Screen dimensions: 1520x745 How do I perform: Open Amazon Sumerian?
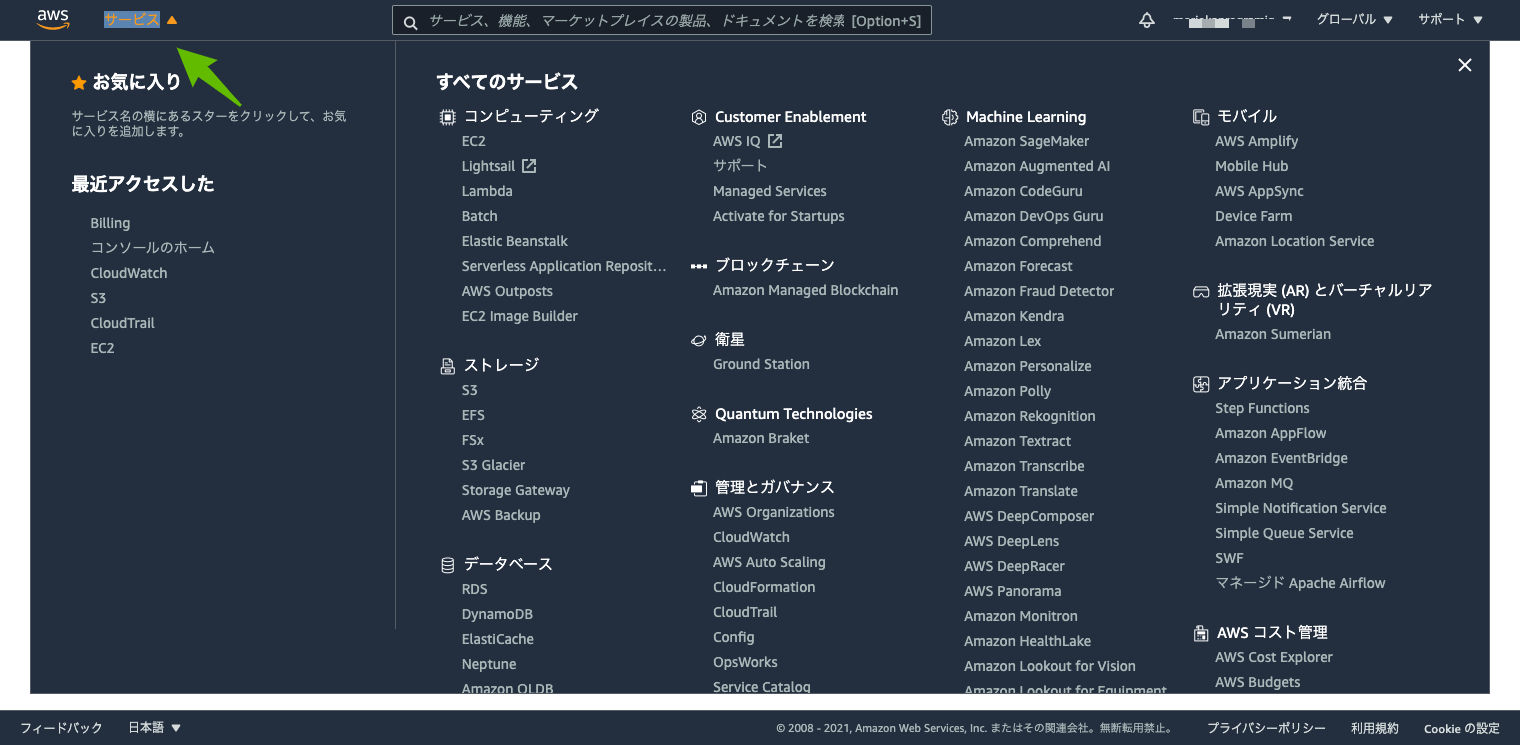click(1273, 334)
